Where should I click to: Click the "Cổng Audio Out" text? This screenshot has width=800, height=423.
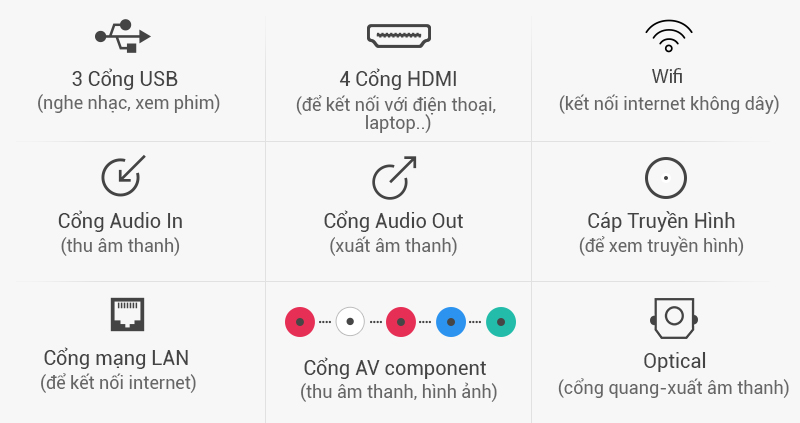click(394, 221)
